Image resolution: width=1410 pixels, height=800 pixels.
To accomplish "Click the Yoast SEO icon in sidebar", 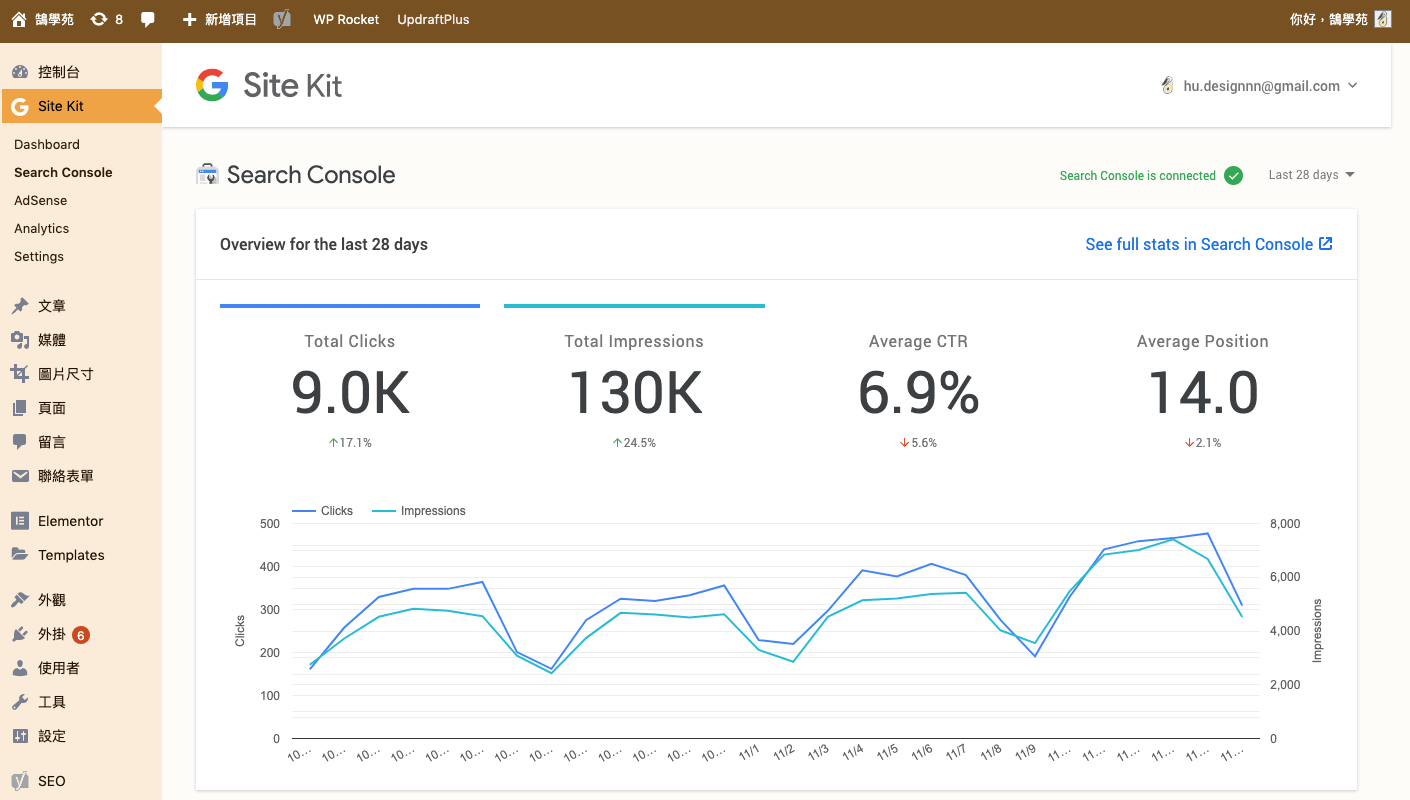I will [20, 781].
